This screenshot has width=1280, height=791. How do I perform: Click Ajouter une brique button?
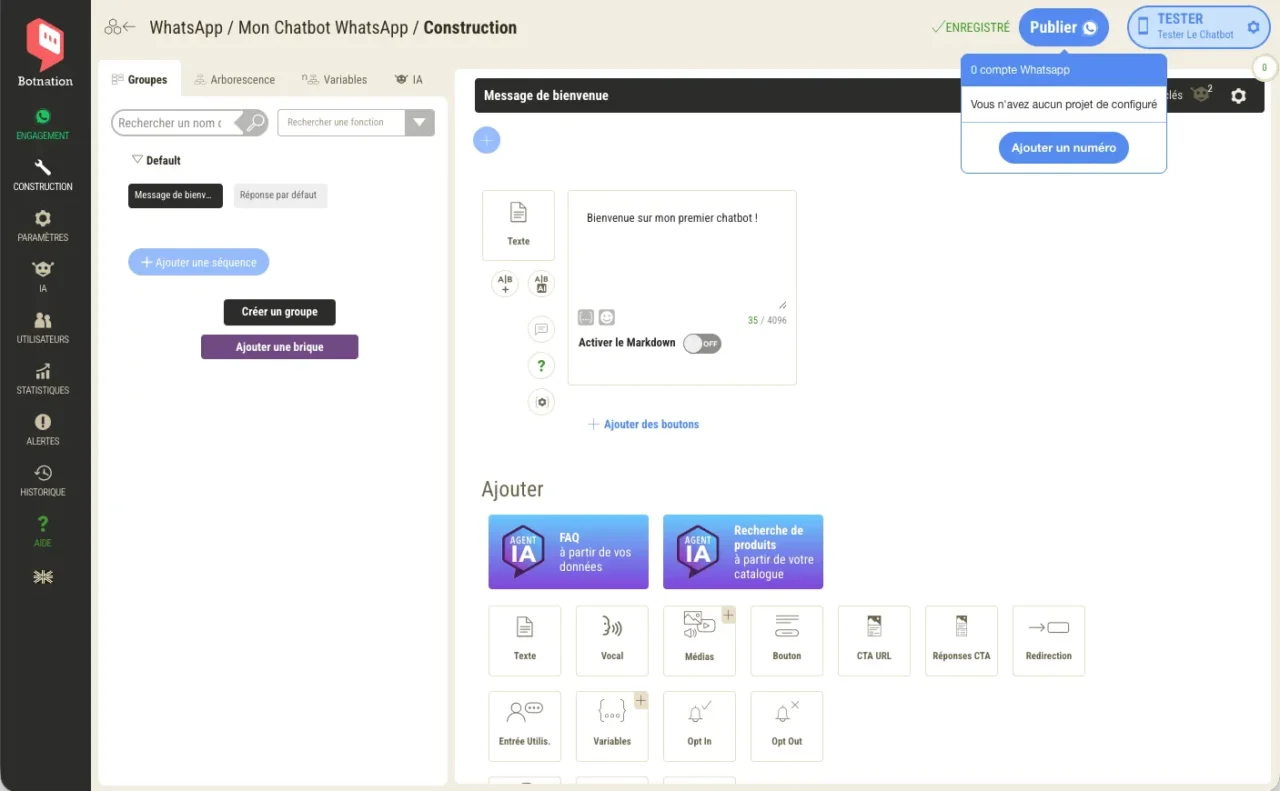click(280, 347)
